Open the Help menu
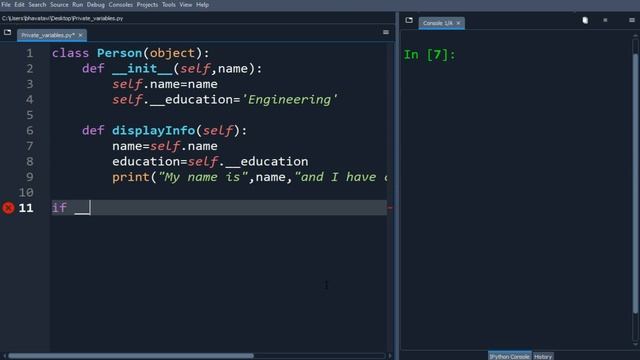640x360 pixels. pos(202,5)
